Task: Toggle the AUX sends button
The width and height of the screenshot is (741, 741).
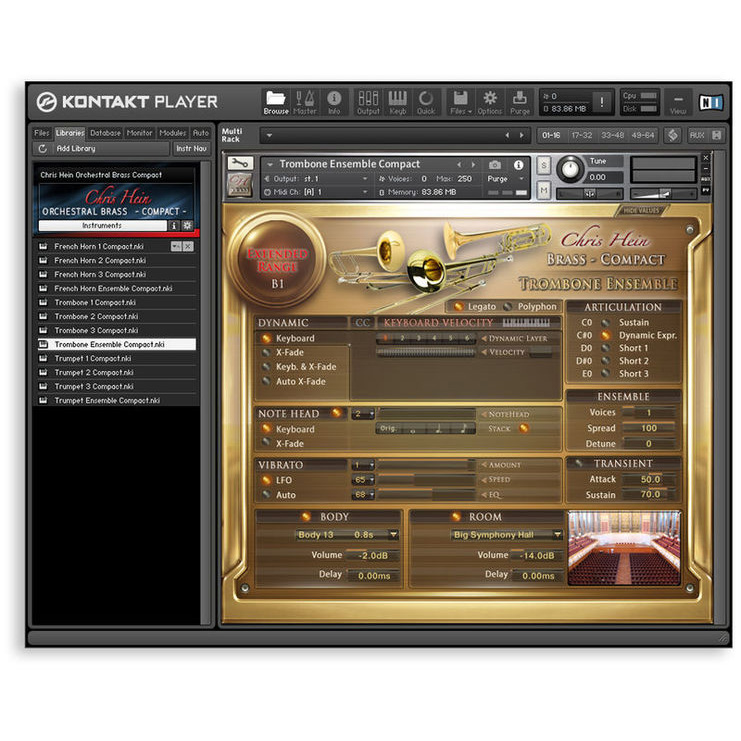Action: (697, 136)
